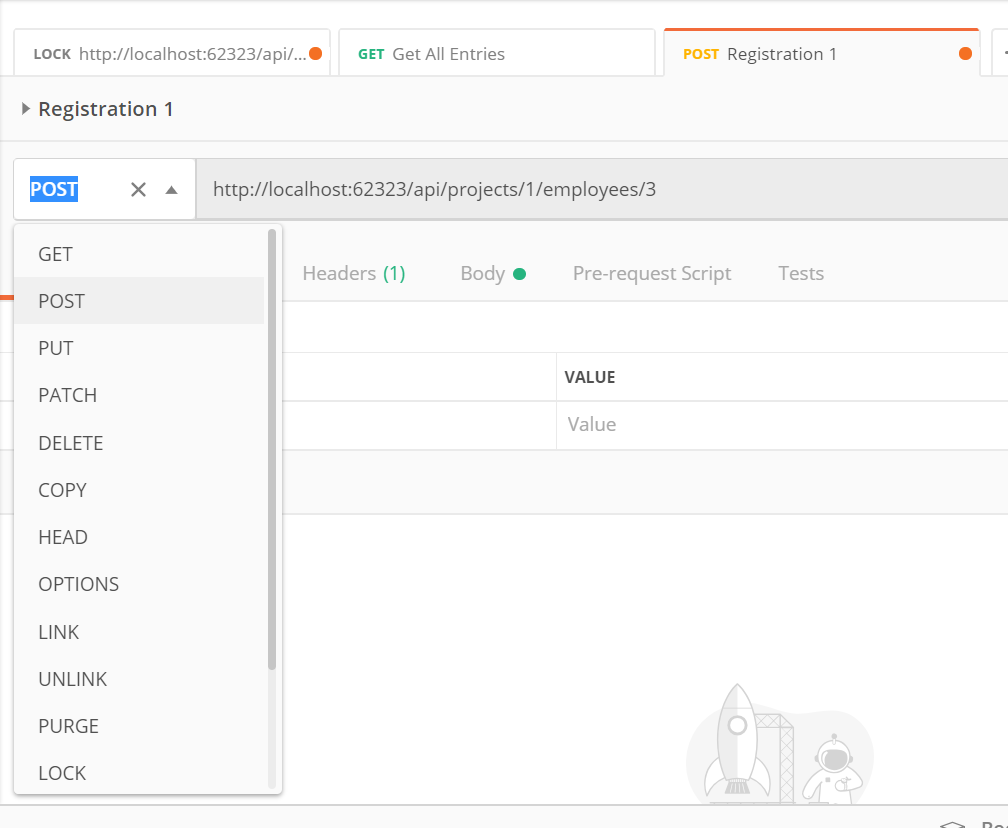Collapse the HTTP method dropdown arrow
This screenshot has width=1008, height=828.
171,189
